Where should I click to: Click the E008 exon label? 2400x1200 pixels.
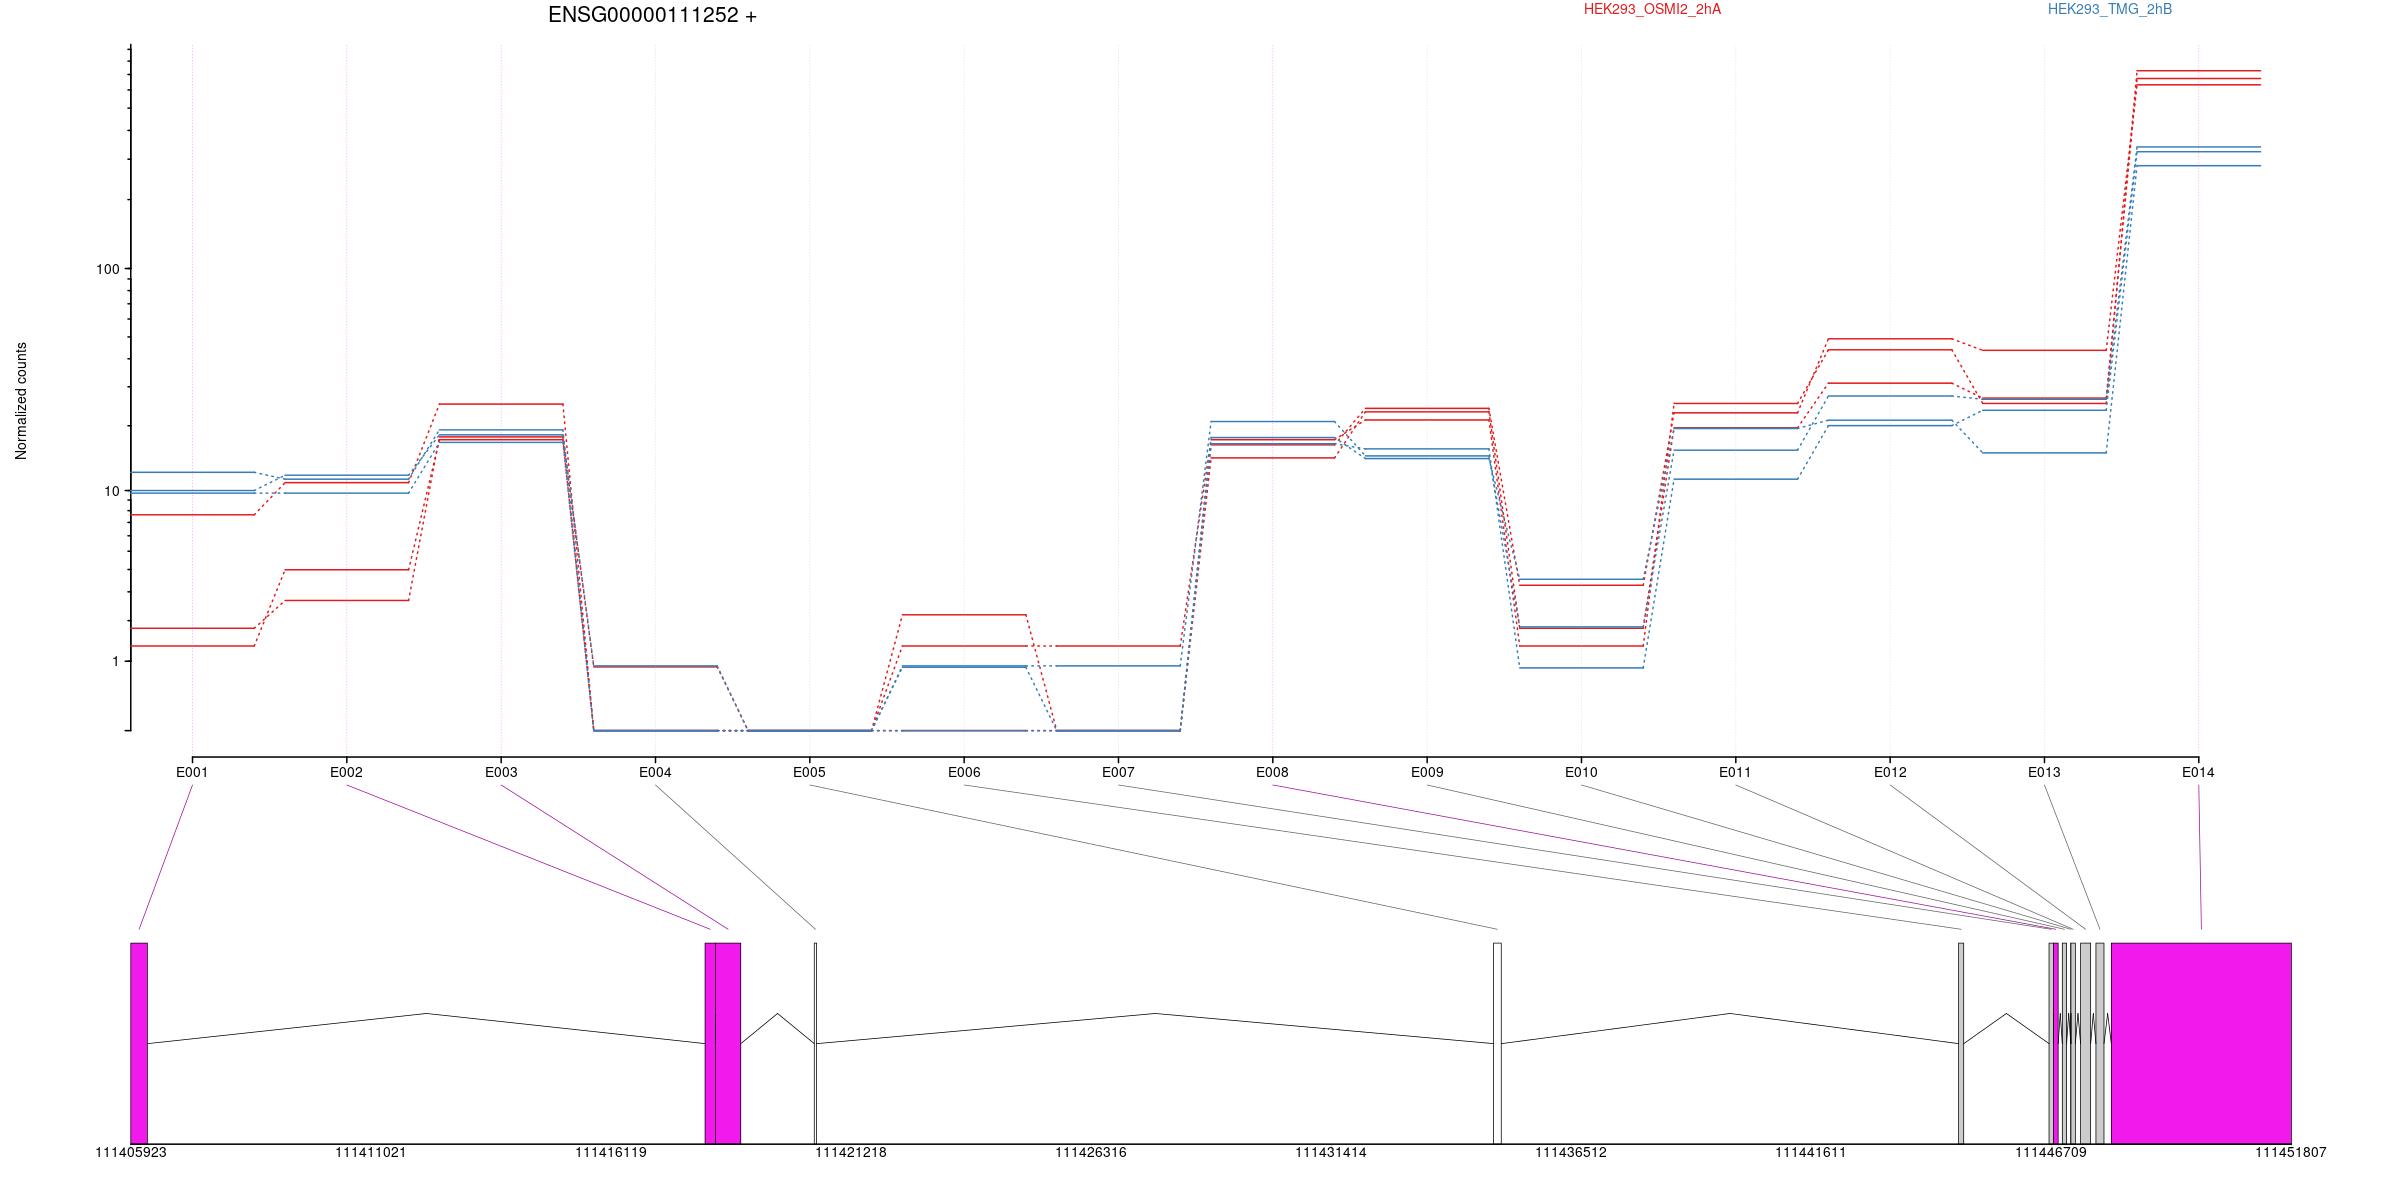pyautogui.click(x=1272, y=772)
